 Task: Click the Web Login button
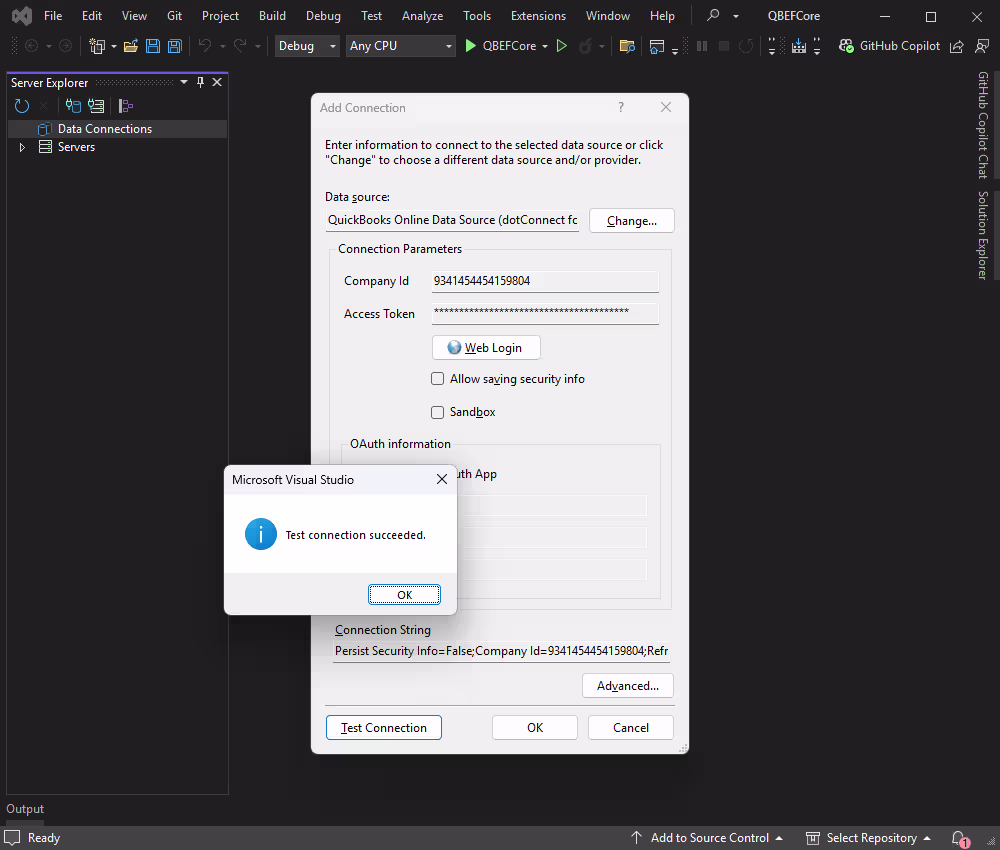pos(486,348)
